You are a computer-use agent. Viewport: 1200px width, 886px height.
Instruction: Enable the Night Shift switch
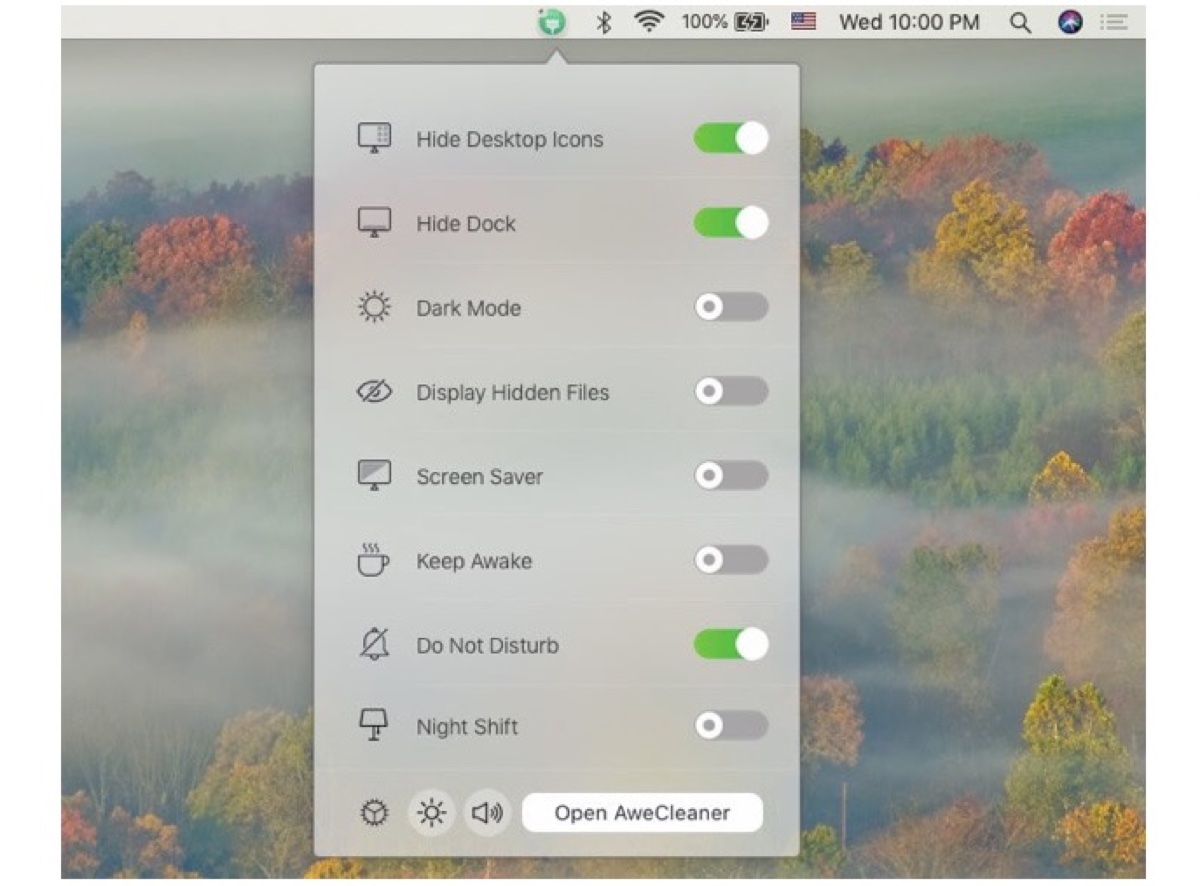[731, 727]
